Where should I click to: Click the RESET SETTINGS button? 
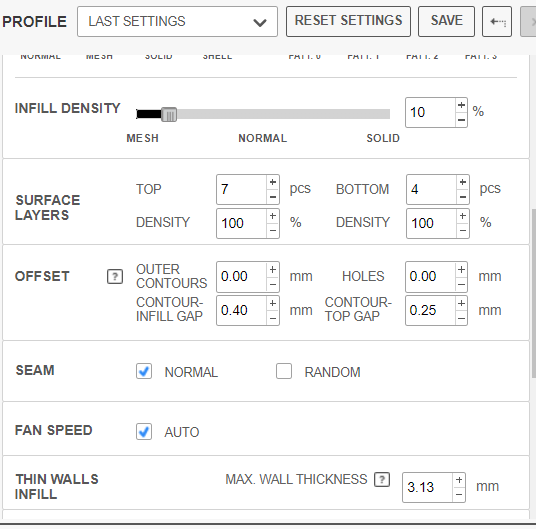[x=348, y=21]
